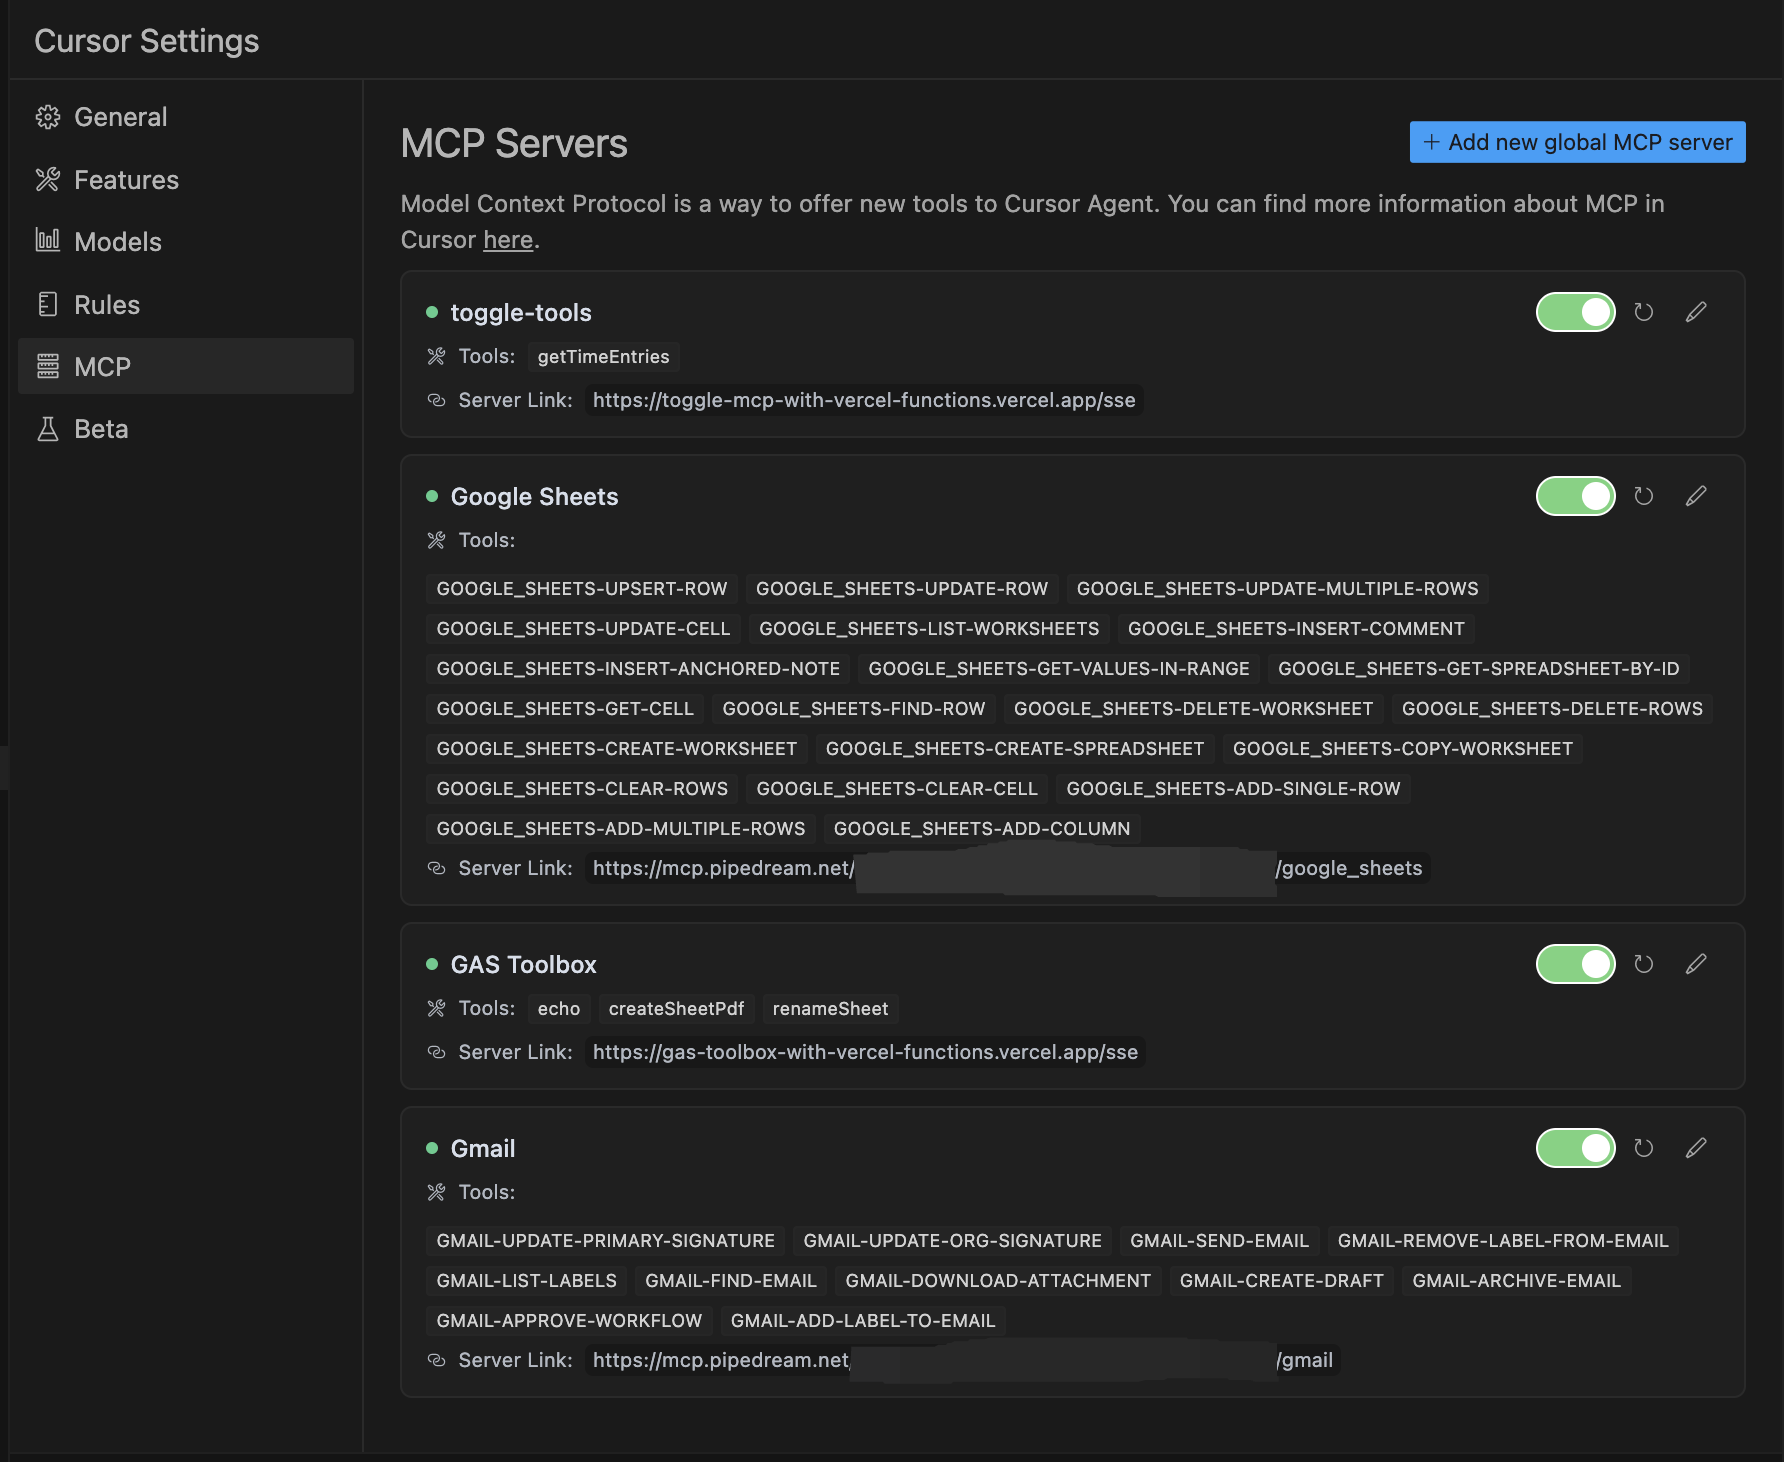Switch off the Gmail server toggle
The width and height of the screenshot is (1784, 1462).
[1575, 1148]
